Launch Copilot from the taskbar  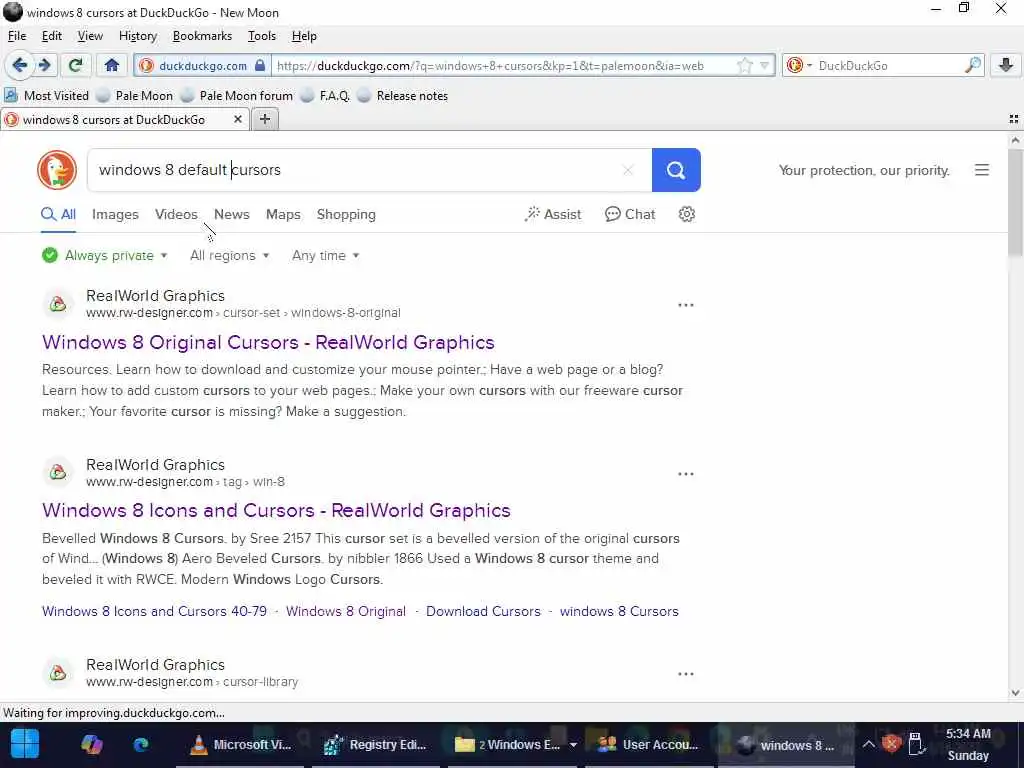pos(91,744)
